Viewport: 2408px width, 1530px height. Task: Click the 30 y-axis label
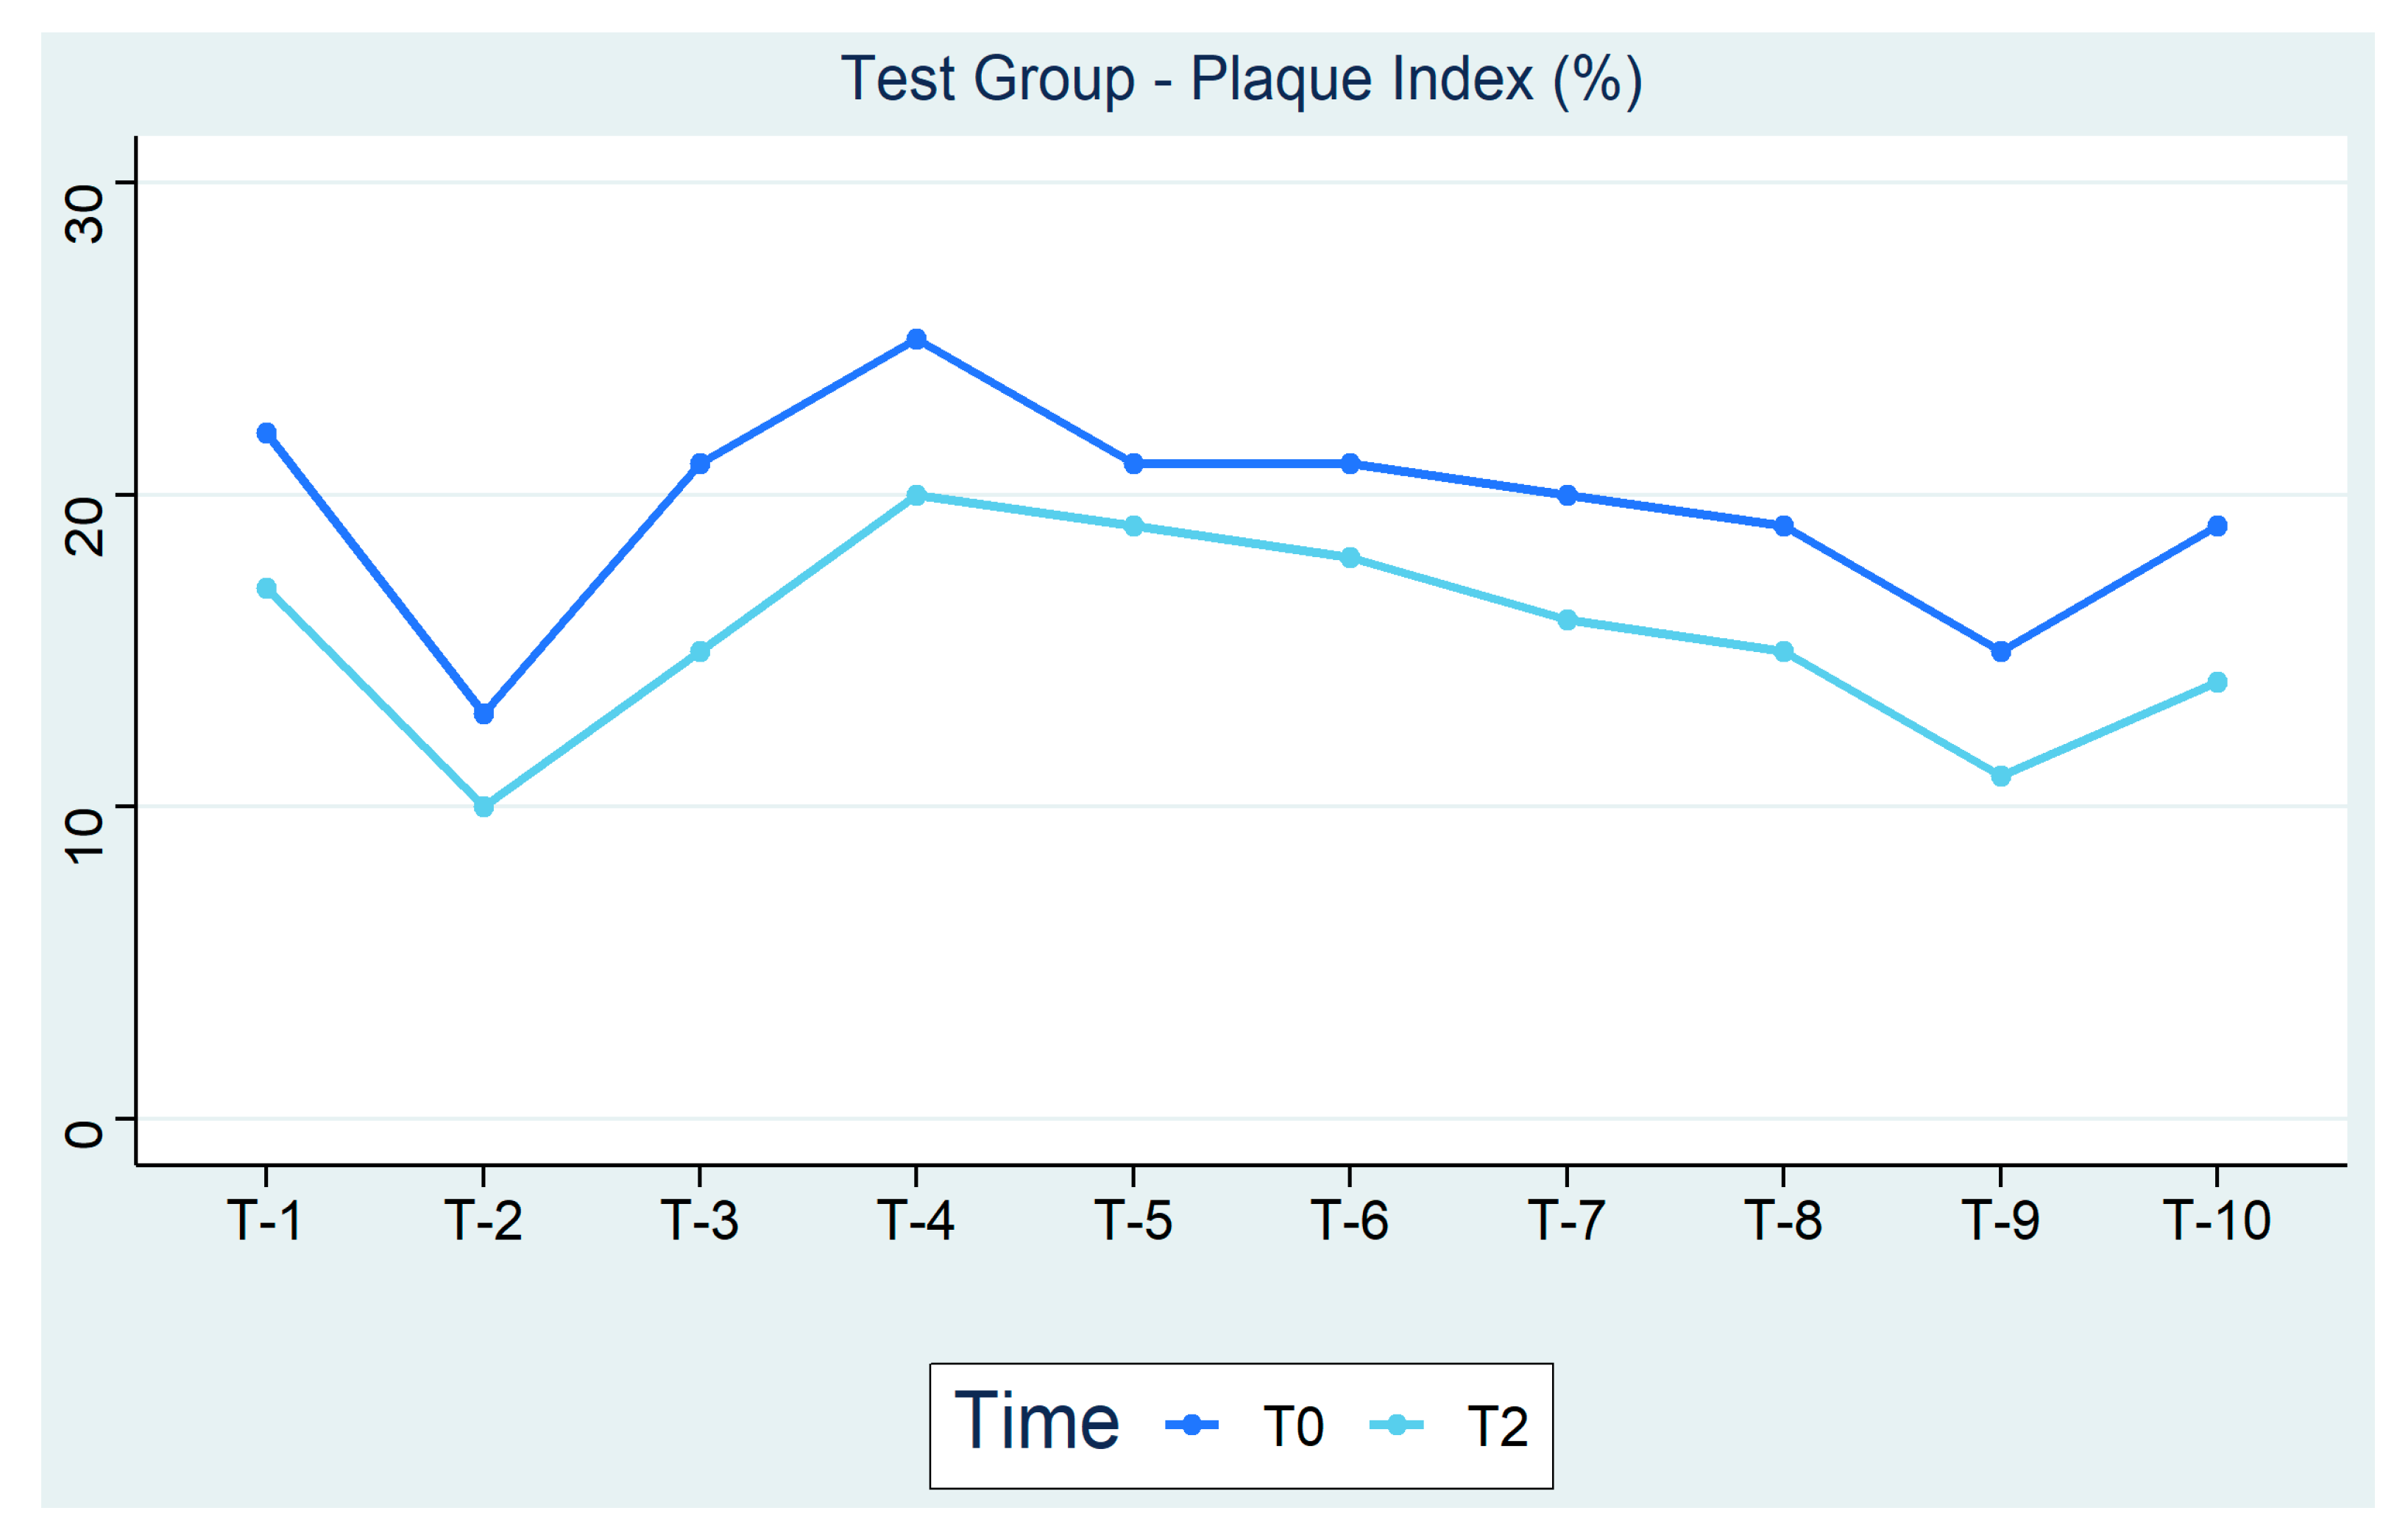(84, 213)
